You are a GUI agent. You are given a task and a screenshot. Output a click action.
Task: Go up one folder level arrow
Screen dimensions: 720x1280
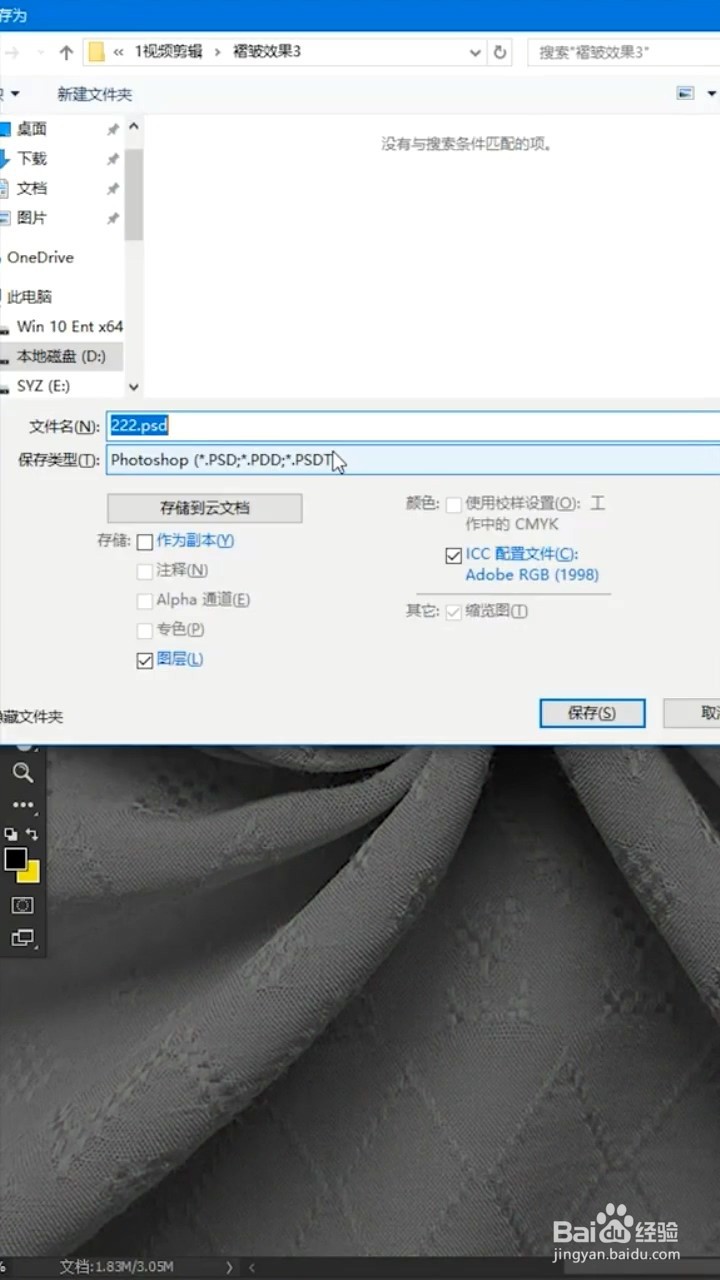(66, 52)
